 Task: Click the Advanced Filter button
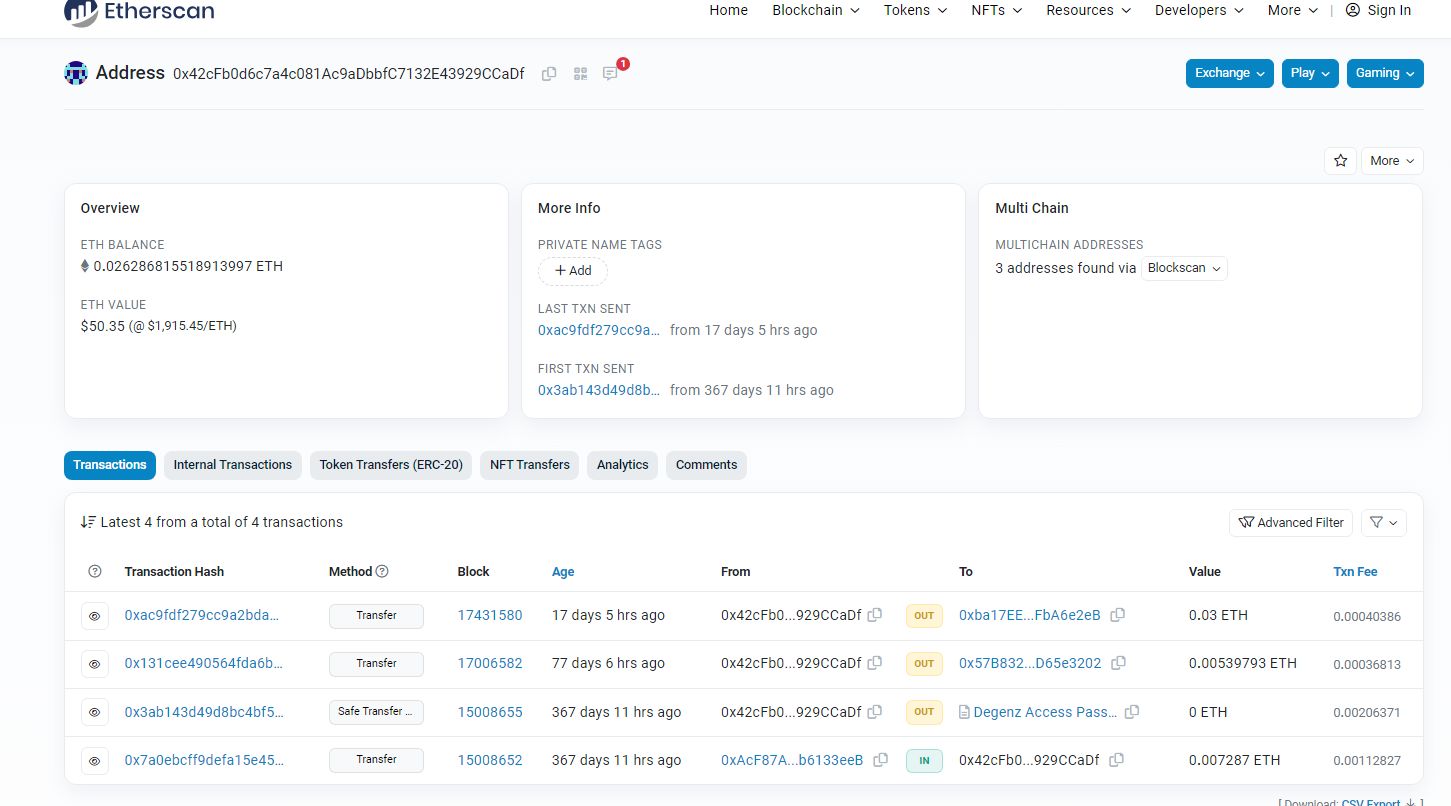[x=1291, y=522]
